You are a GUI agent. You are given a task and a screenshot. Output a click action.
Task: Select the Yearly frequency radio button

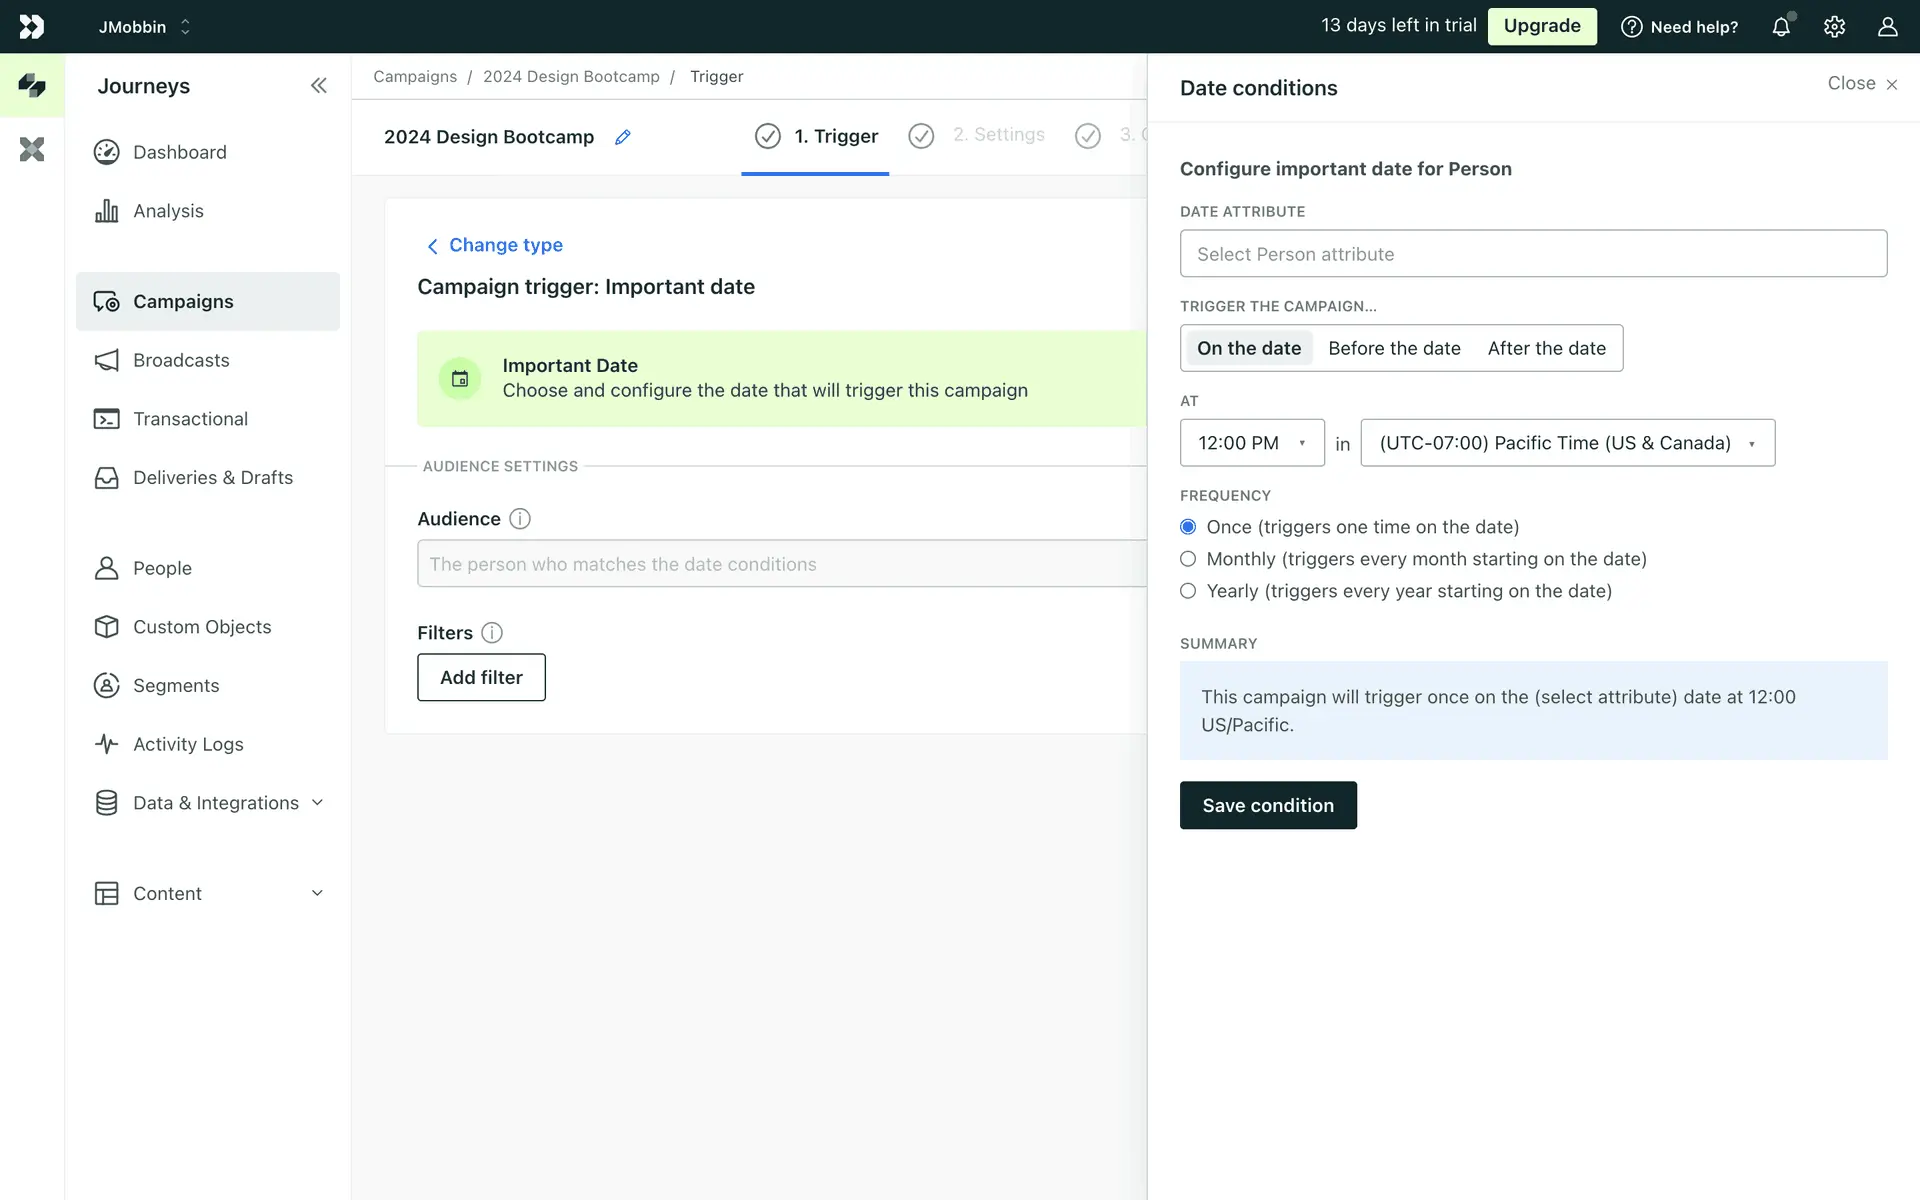1188,591
